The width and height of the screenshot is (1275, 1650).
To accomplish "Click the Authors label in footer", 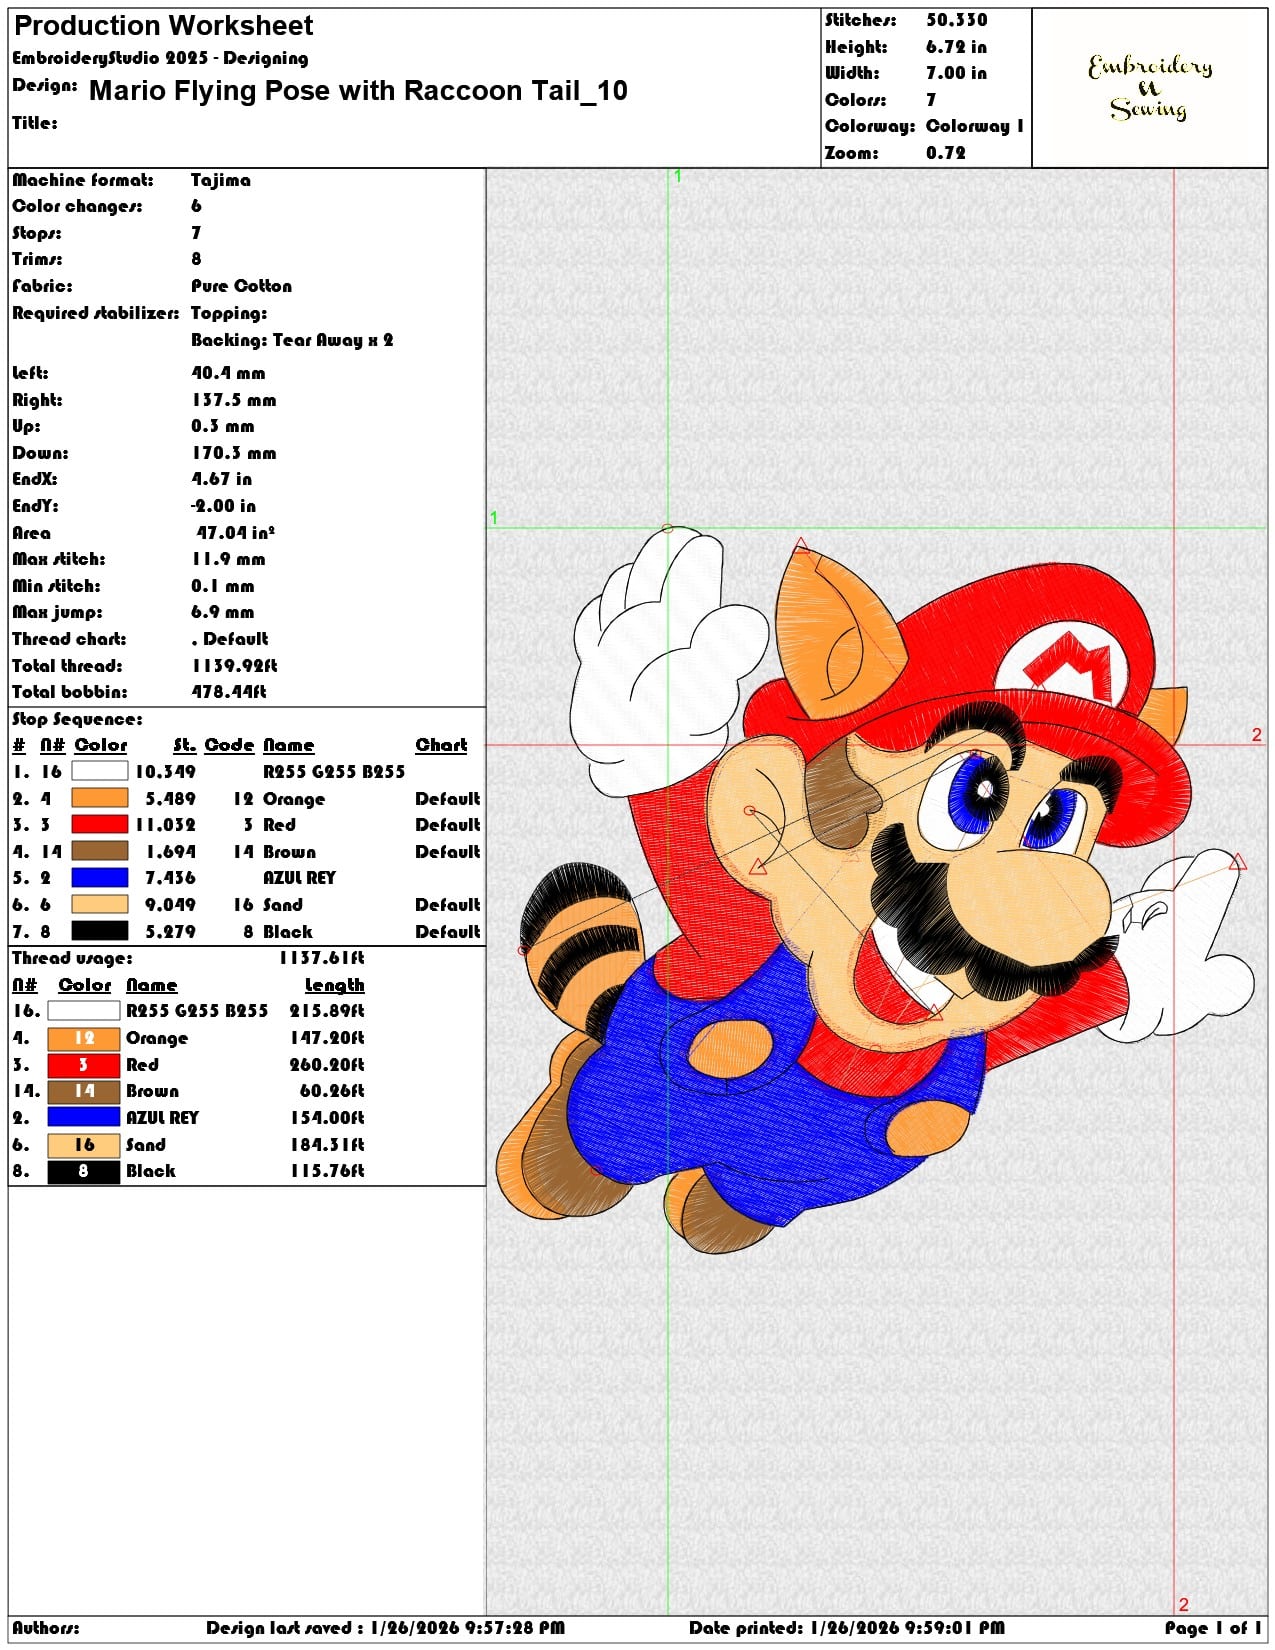I will [x=45, y=1627].
